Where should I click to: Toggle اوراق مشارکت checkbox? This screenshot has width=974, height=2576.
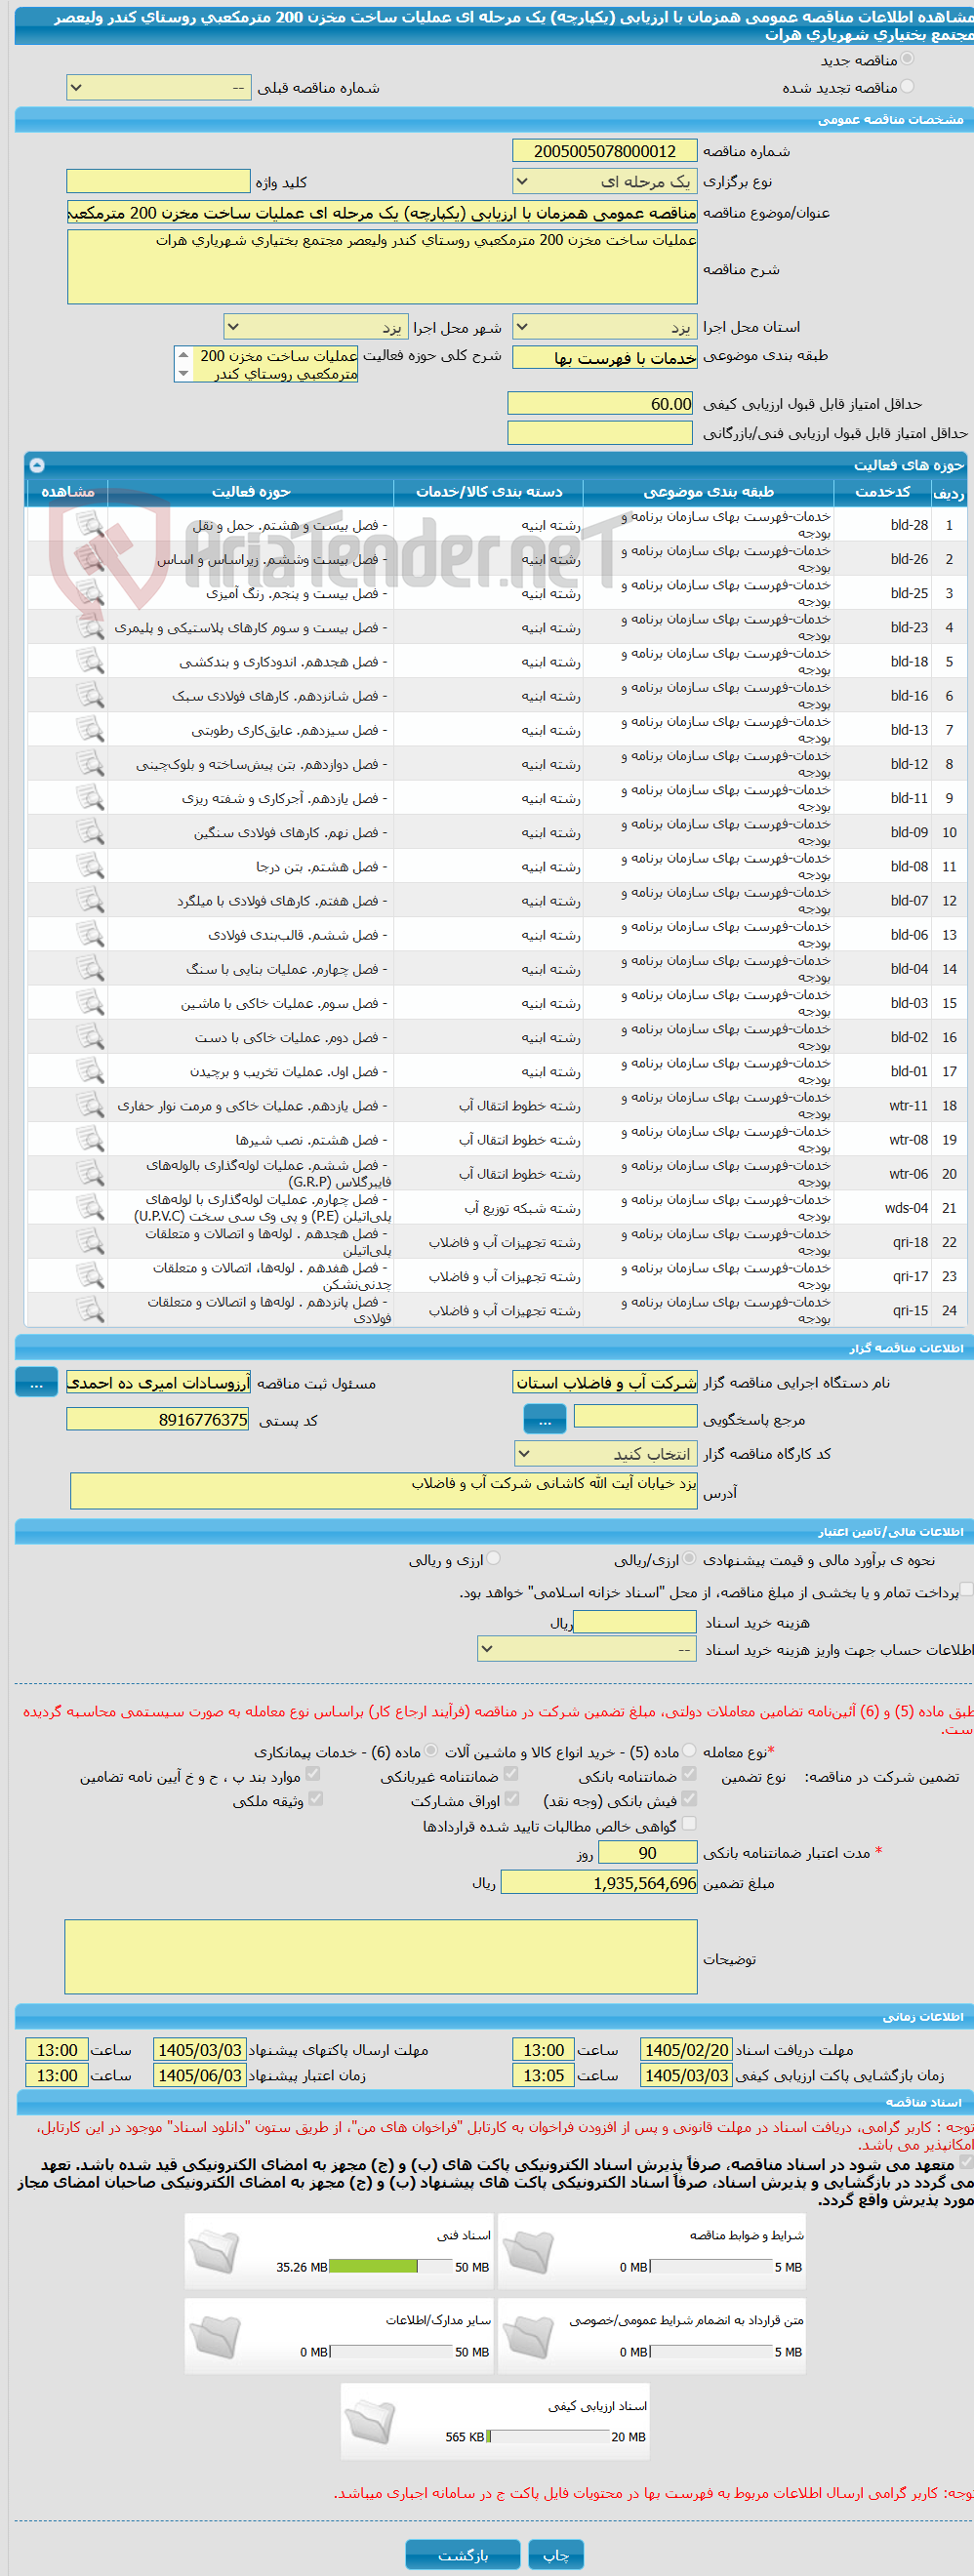point(512,1798)
